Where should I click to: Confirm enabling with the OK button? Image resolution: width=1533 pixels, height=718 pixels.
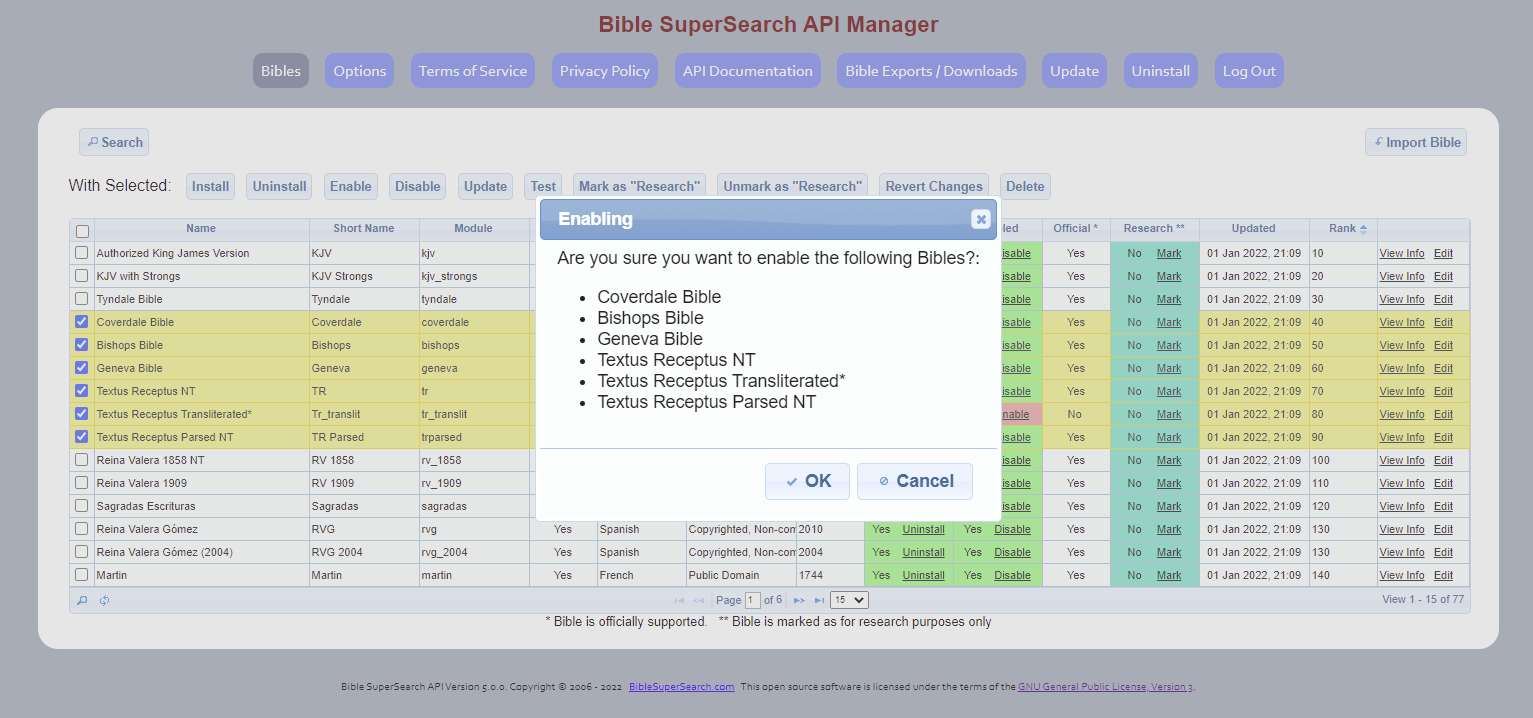coord(807,481)
